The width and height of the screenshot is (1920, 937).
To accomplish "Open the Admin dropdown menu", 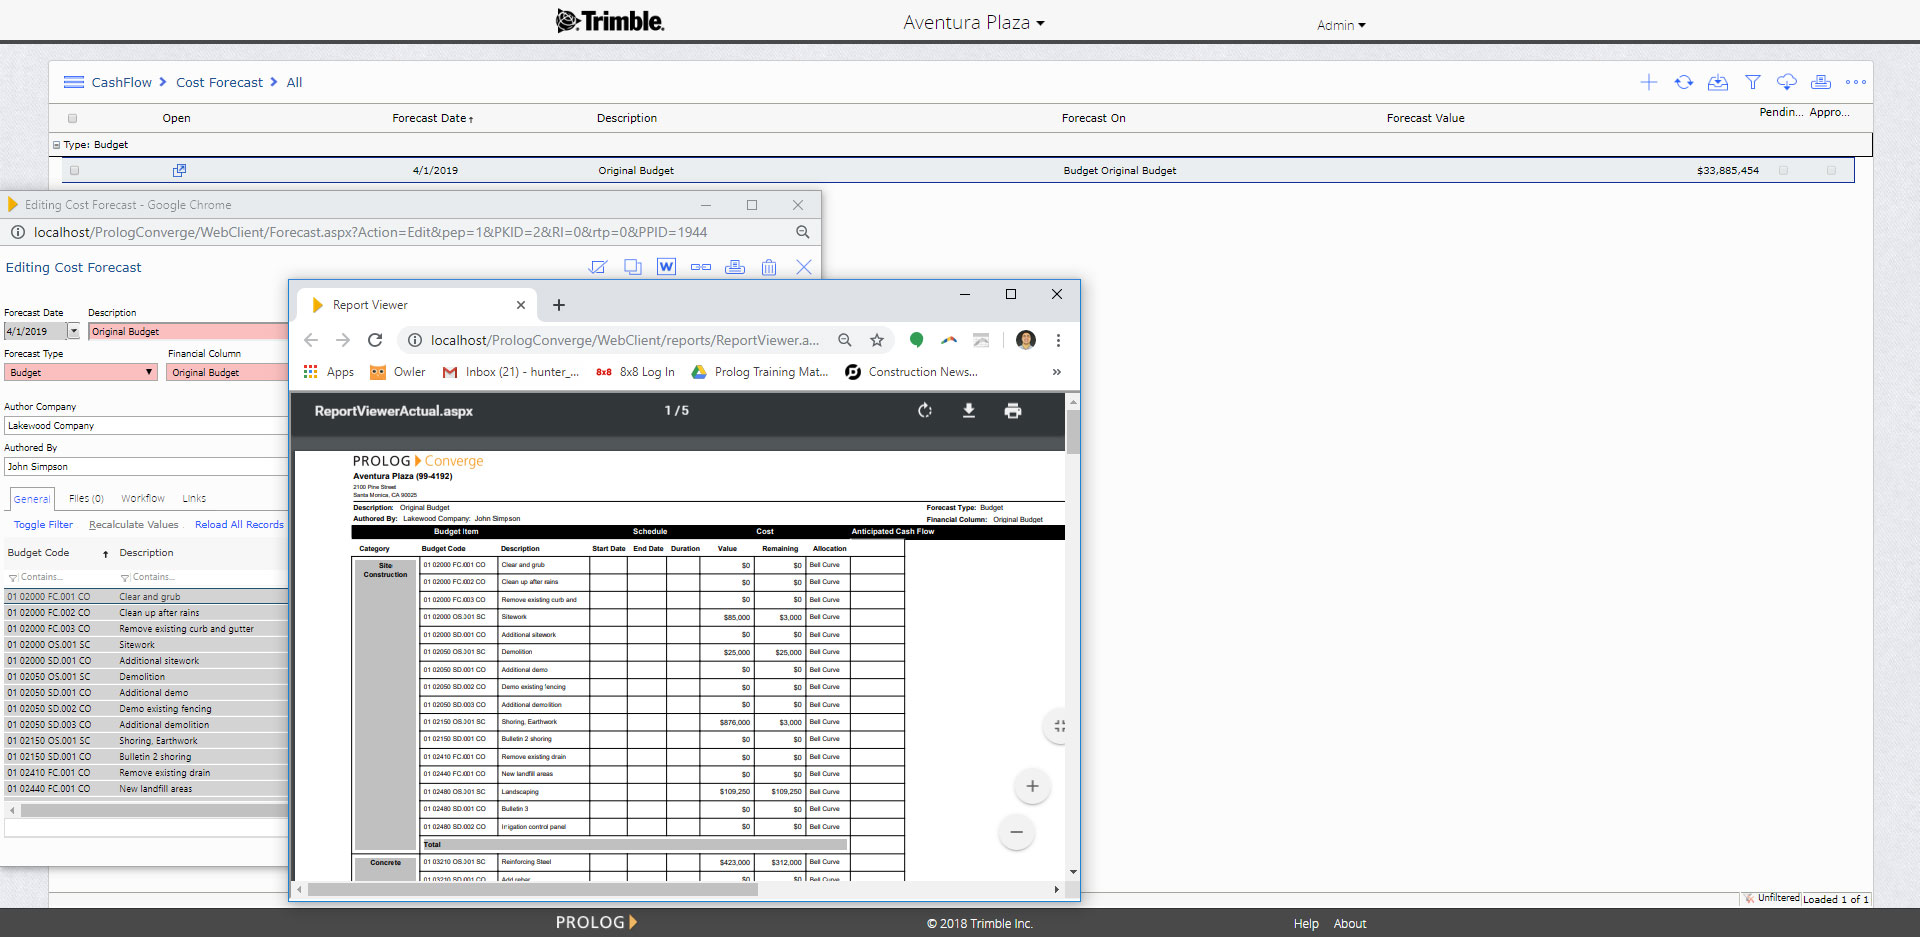I will coord(1341,25).
